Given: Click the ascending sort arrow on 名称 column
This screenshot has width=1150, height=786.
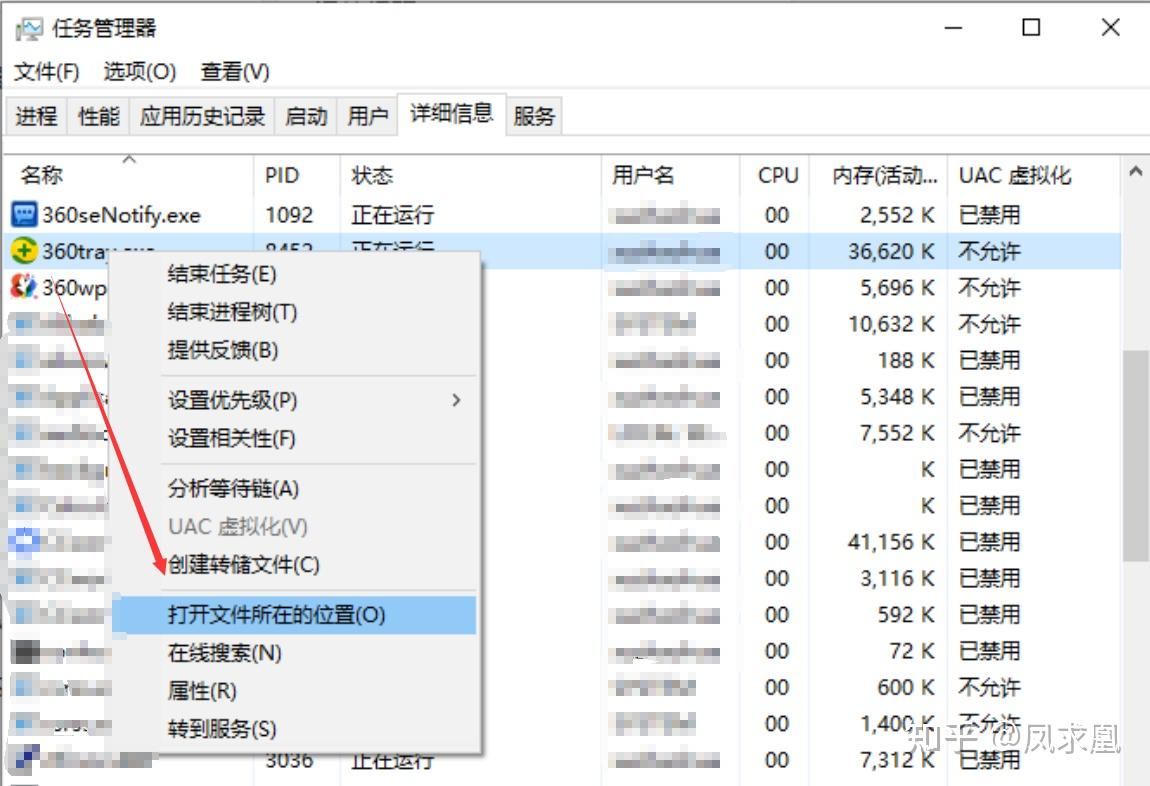Looking at the screenshot, I should [x=130, y=158].
